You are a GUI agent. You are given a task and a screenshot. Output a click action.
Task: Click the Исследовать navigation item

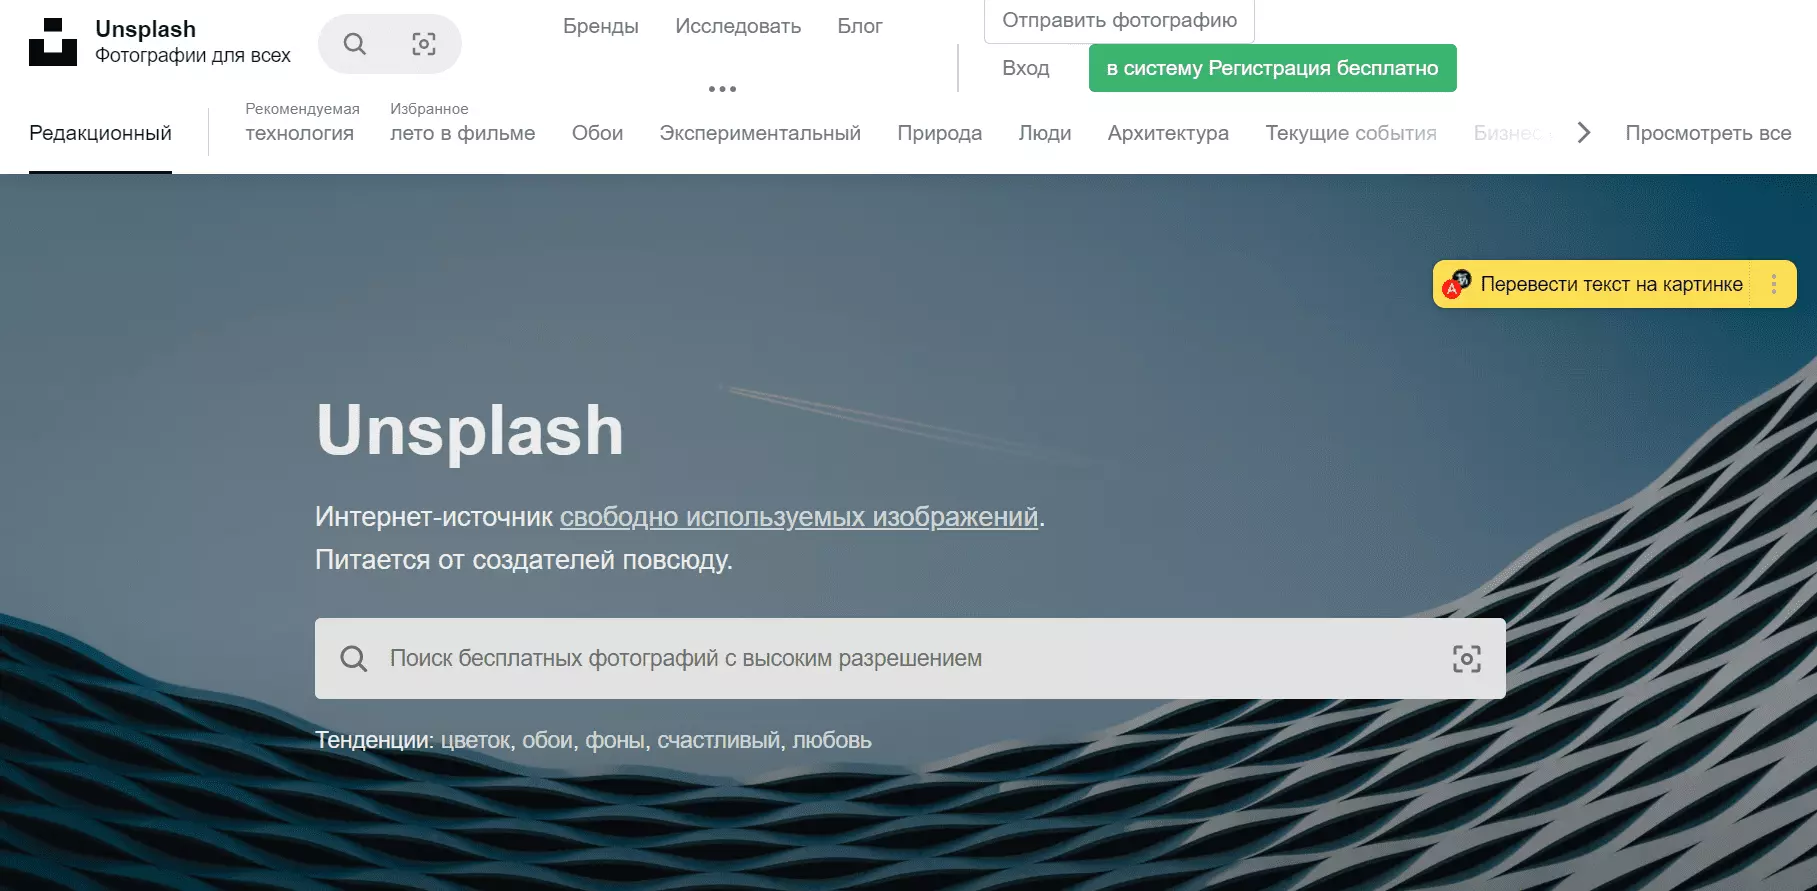coord(738,26)
